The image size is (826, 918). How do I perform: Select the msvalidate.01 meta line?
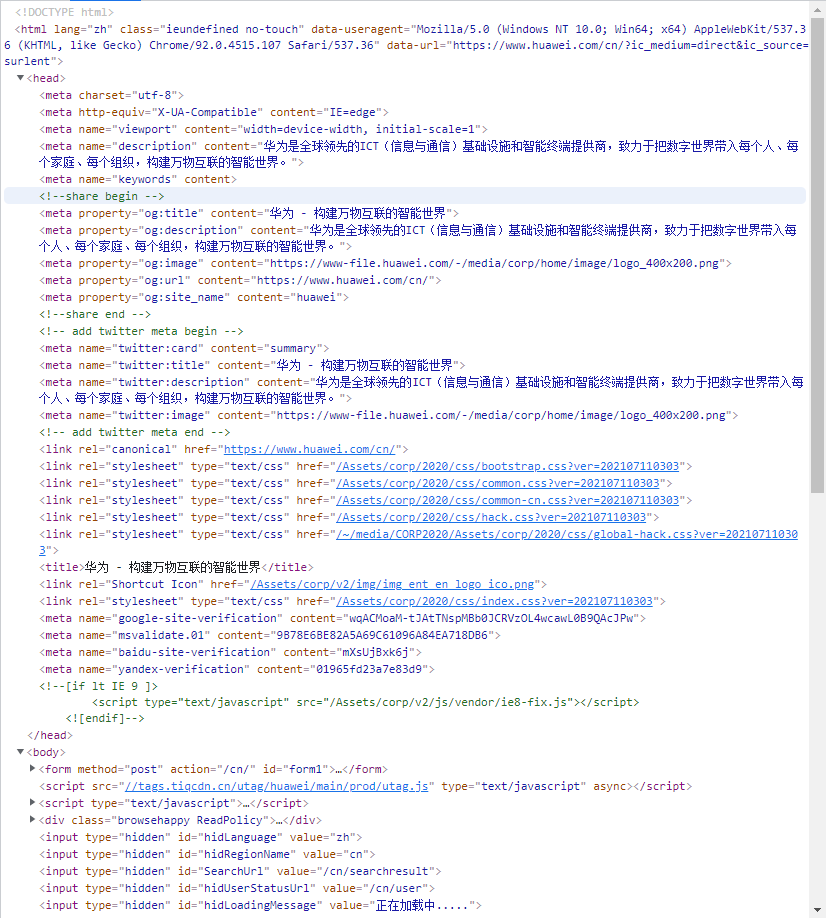[270, 635]
